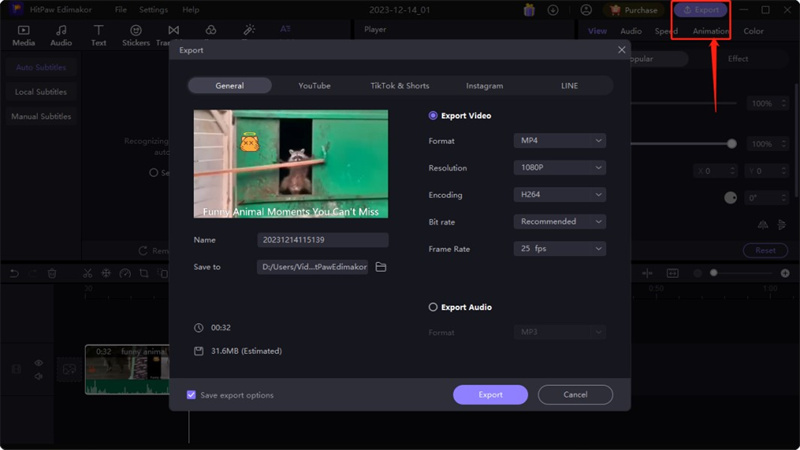Open the Format MP4 dropdown

pyautogui.click(x=560, y=141)
